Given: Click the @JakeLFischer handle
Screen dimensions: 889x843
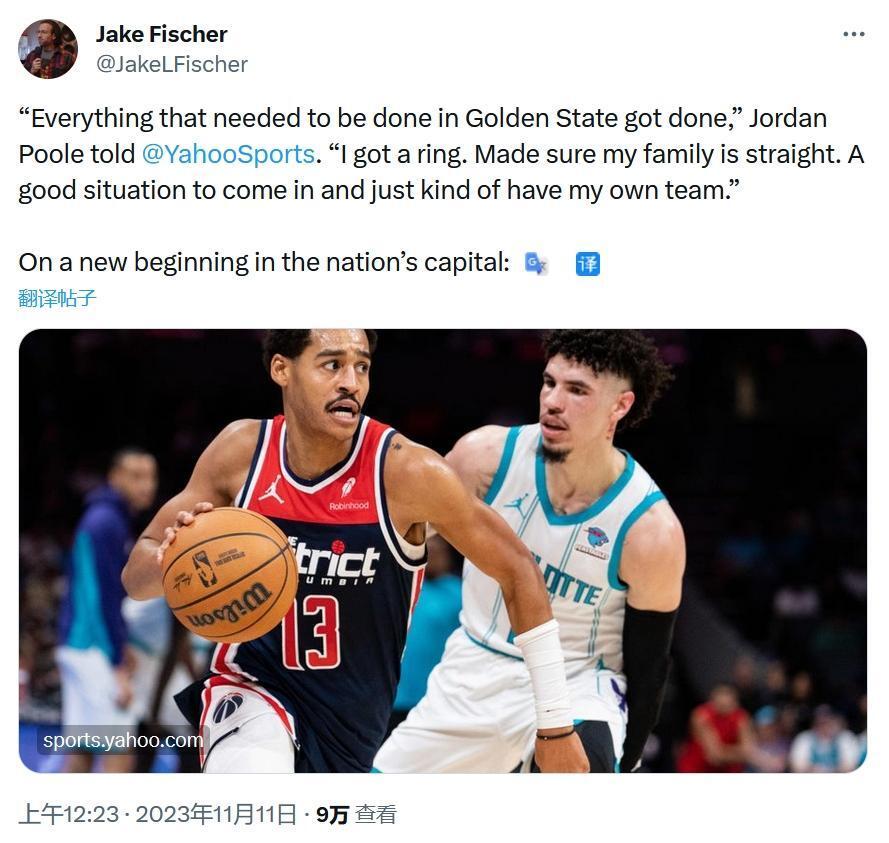Looking at the screenshot, I should [x=171, y=65].
